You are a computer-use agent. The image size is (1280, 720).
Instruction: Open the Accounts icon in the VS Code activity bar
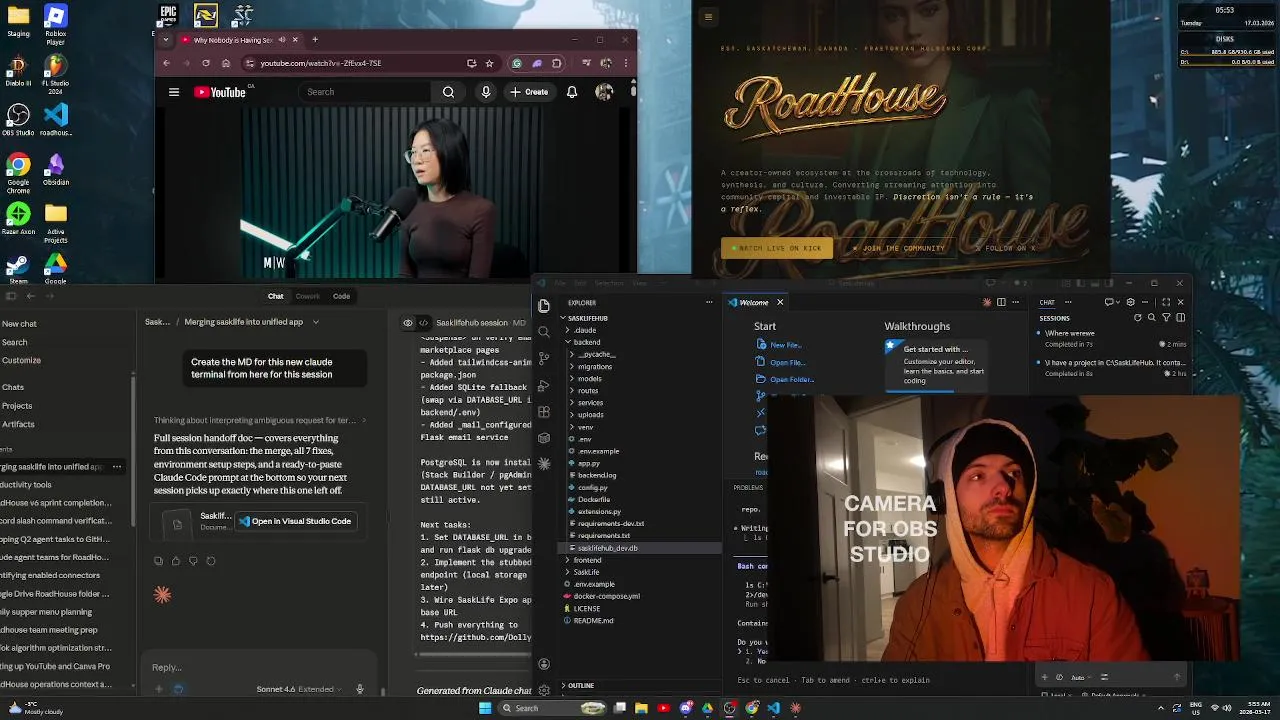(544, 664)
